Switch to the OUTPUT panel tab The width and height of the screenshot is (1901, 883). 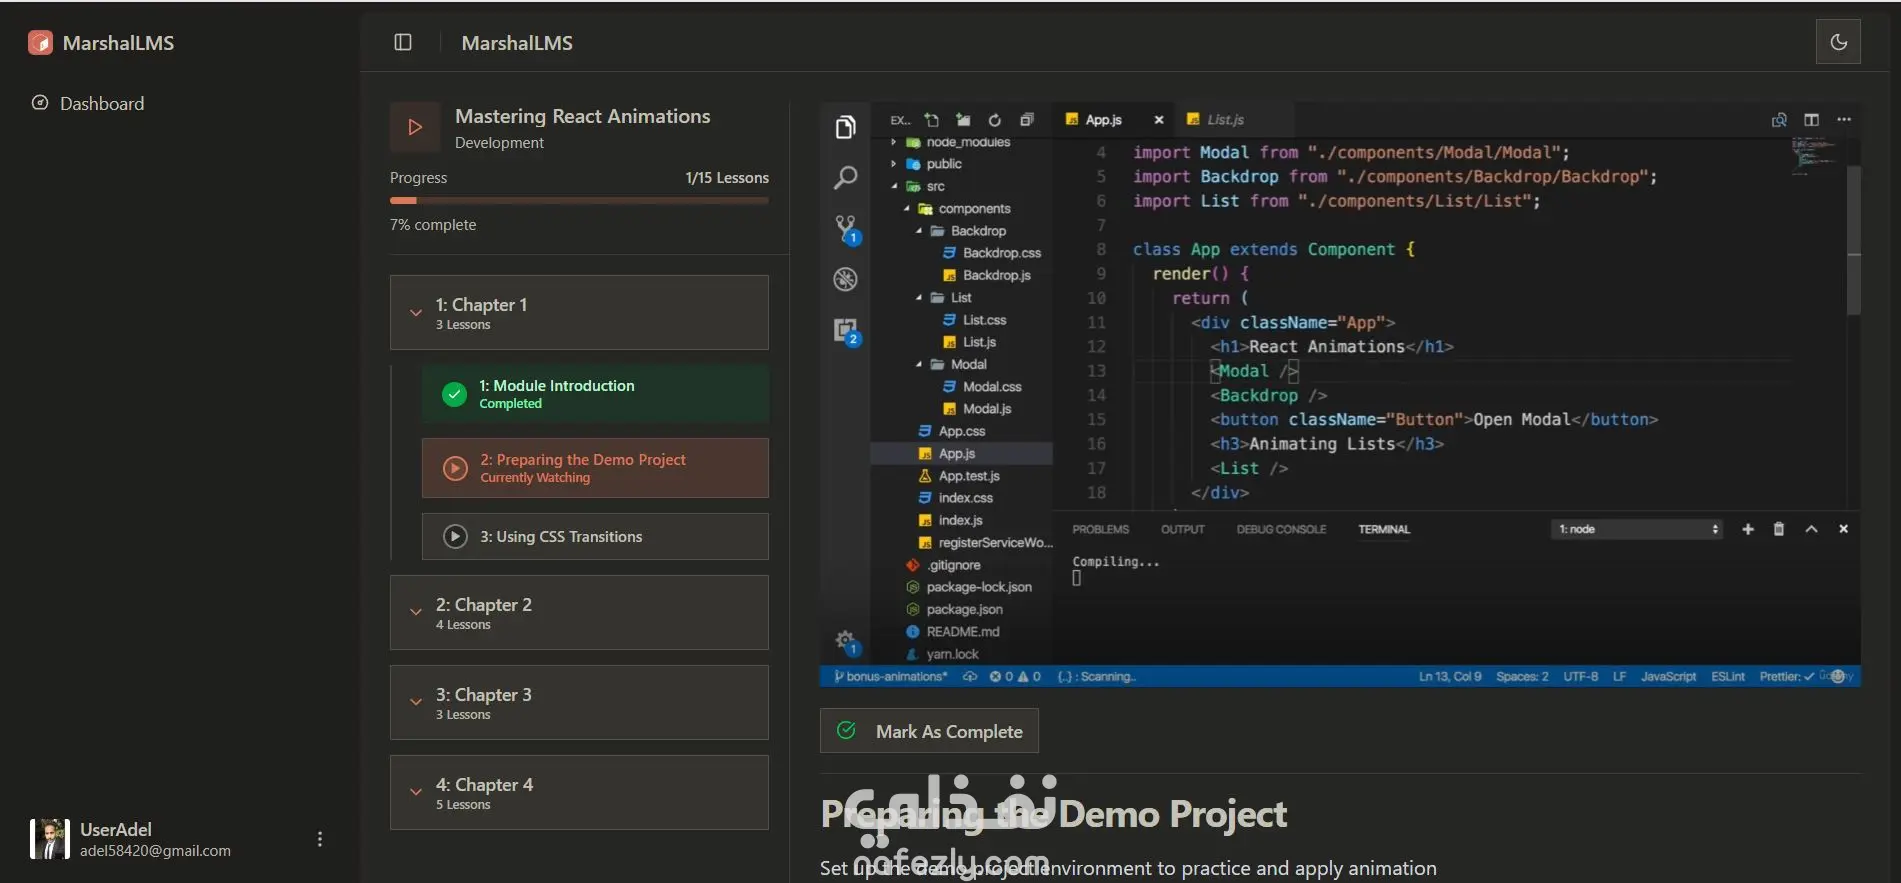coord(1182,530)
